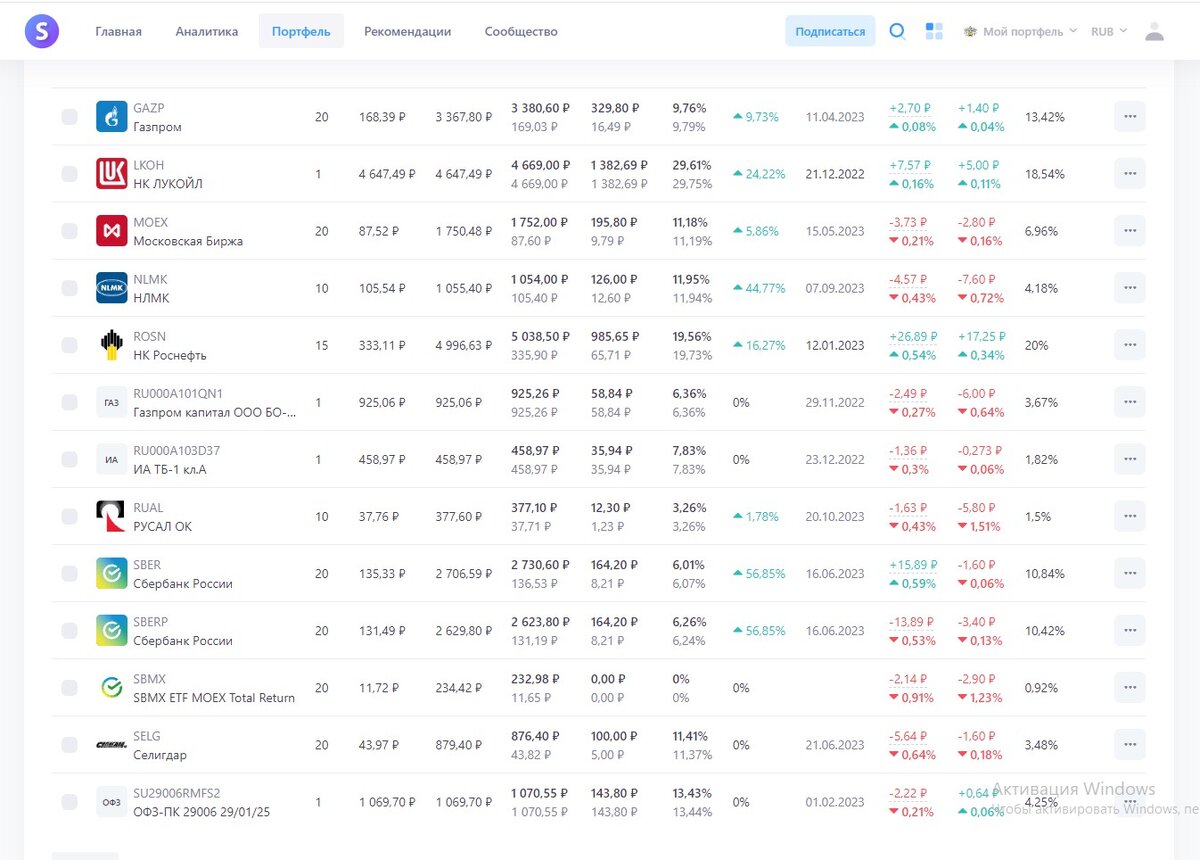Open the three-dots menu for GAZP row
This screenshot has height=860, width=1200.
1130,117
